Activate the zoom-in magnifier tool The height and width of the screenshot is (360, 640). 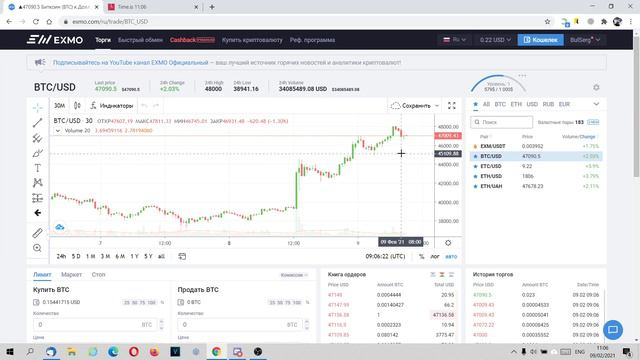click(x=38, y=248)
